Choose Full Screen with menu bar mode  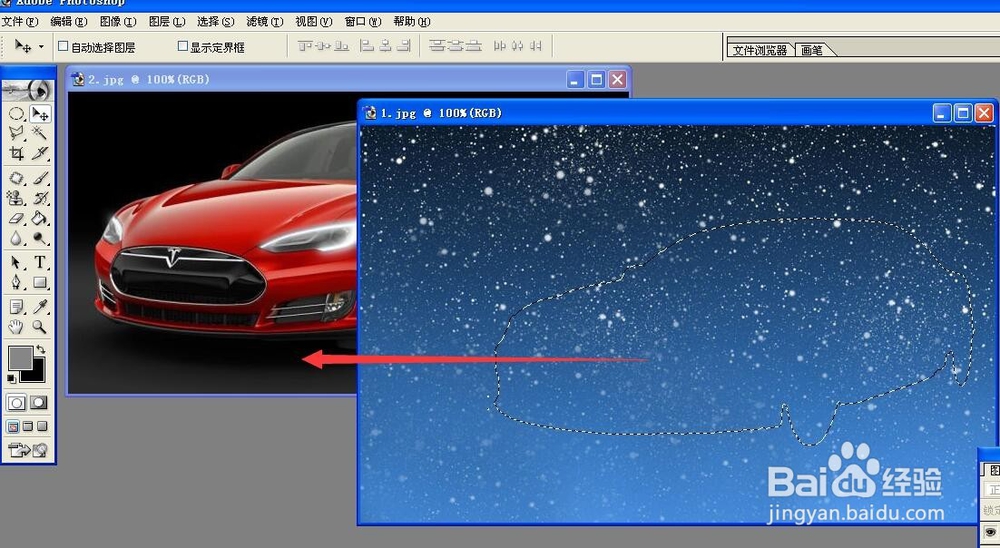(x=28, y=426)
